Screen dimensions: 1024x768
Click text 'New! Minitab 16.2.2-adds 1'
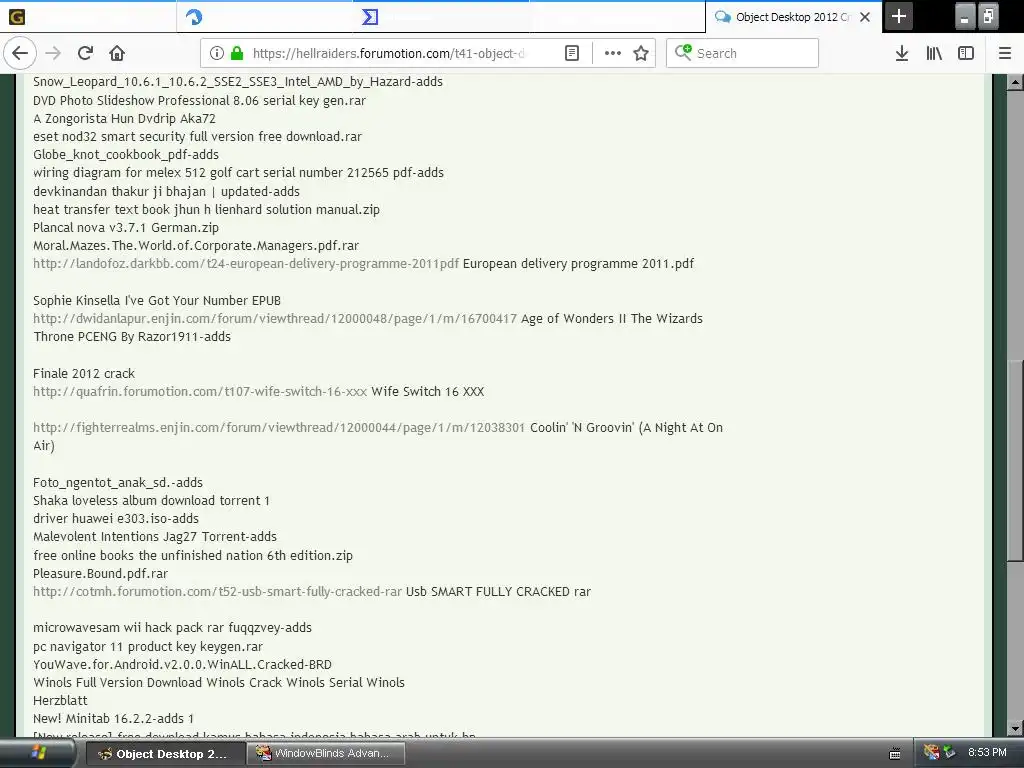[114, 718]
